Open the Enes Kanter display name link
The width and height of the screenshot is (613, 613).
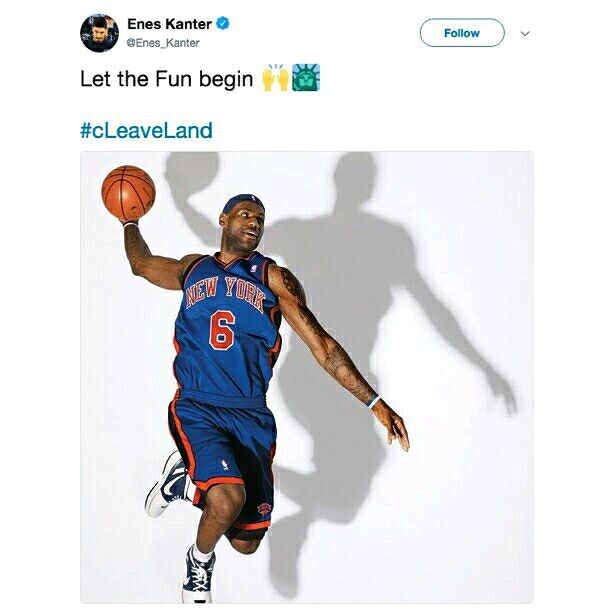coord(169,24)
